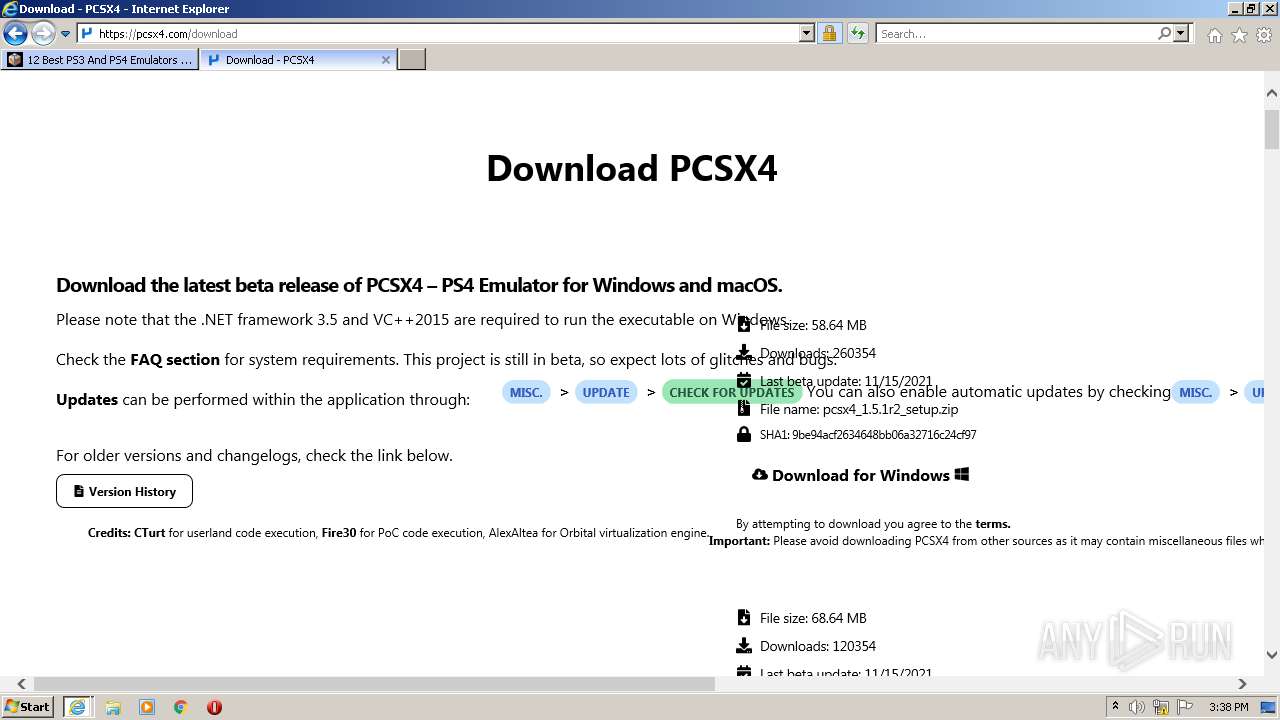
Task: Open the FAQ section link
Action: click(175, 360)
